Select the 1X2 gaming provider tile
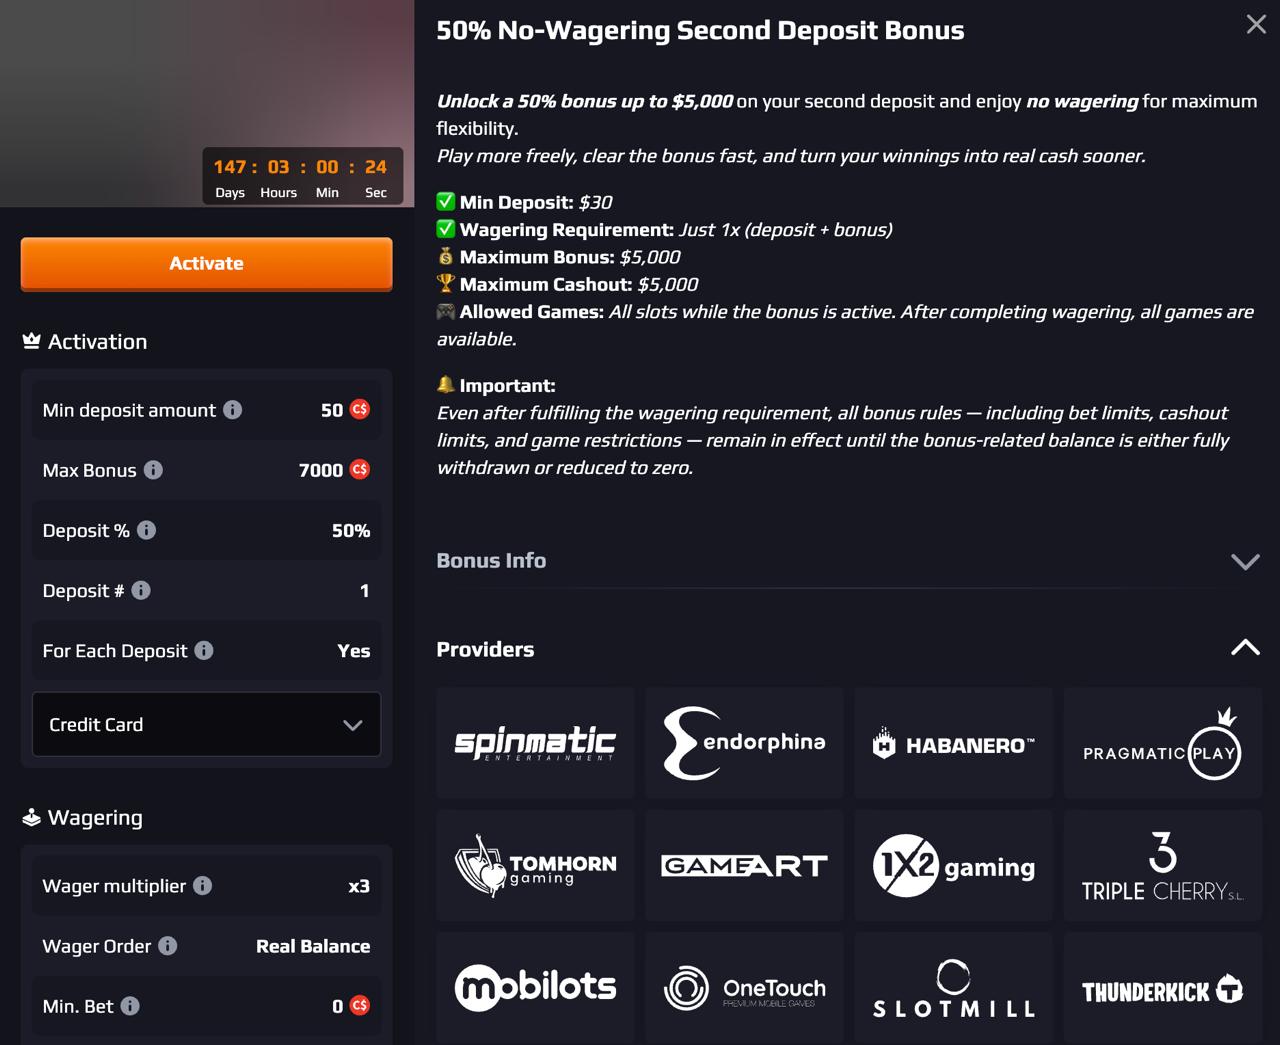The image size is (1280, 1045). [x=953, y=865]
